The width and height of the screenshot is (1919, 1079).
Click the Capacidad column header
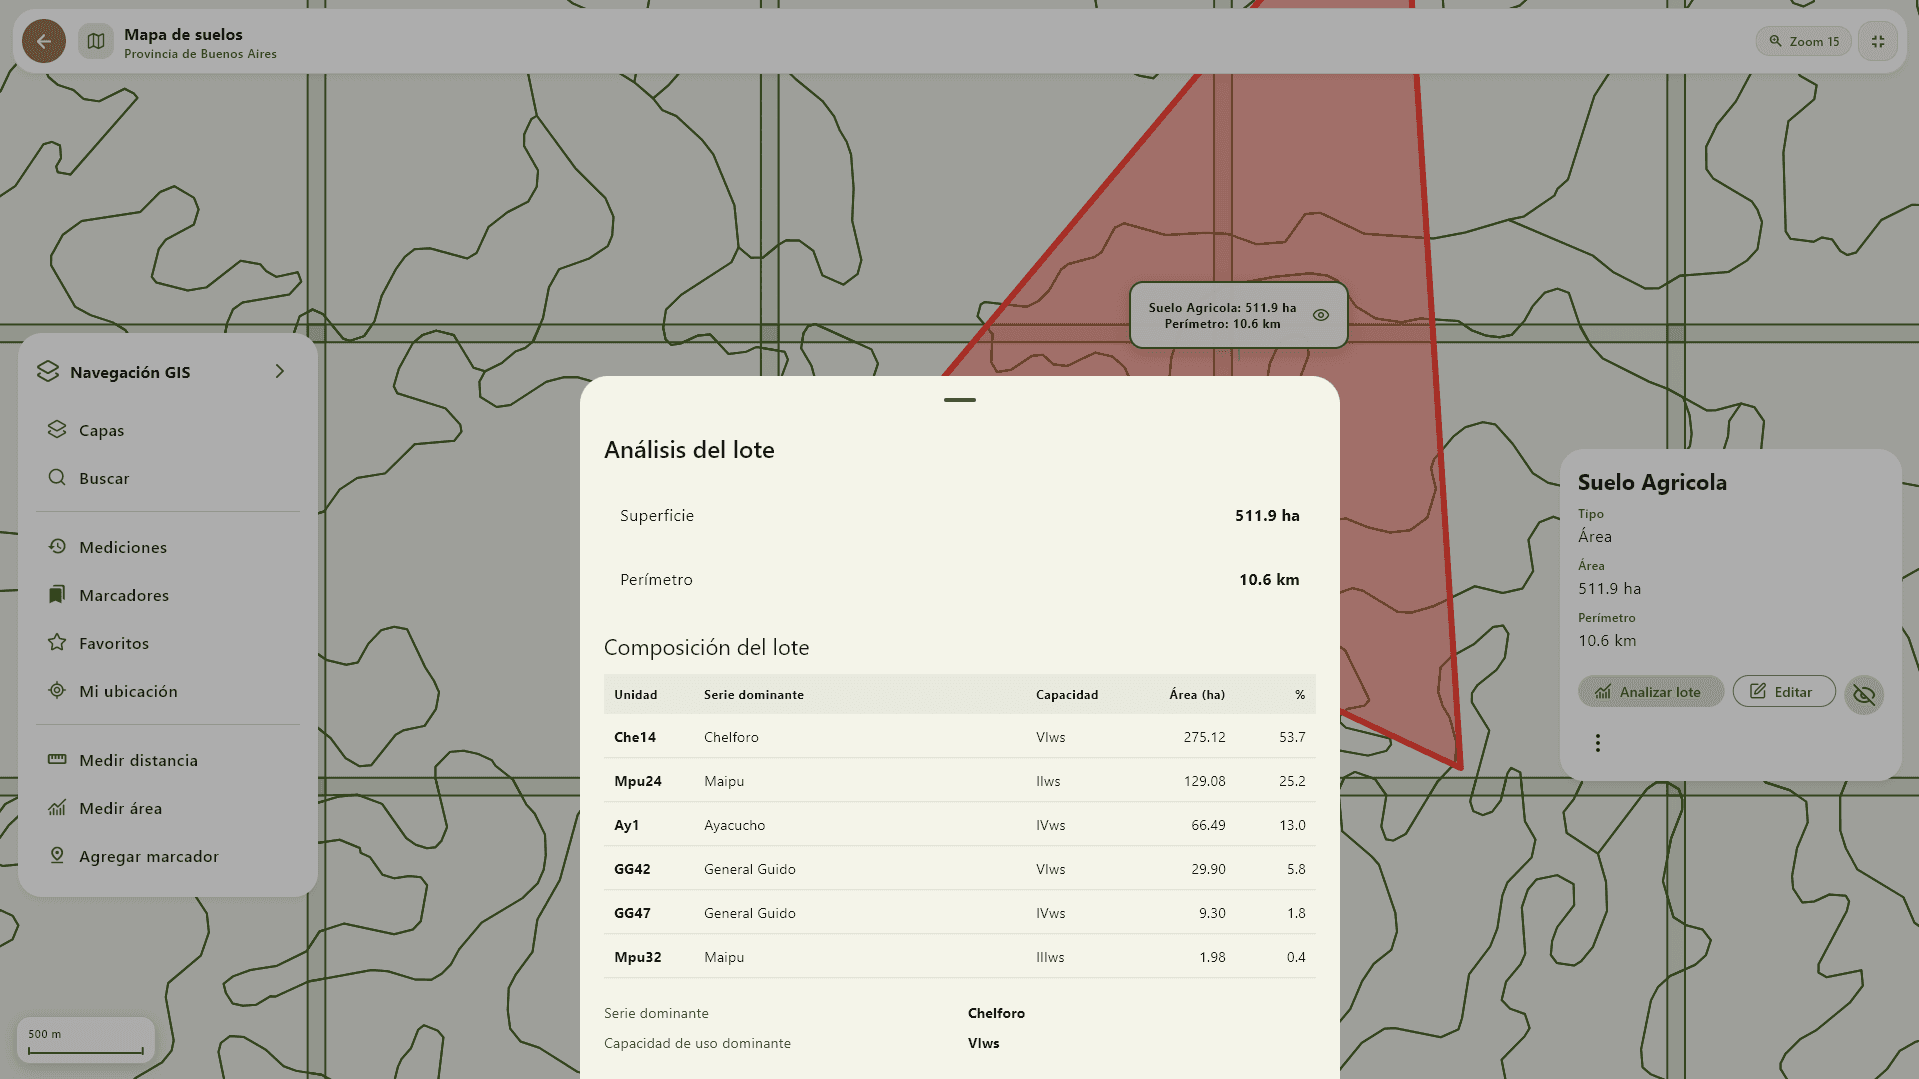click(x=1067, y=695)
